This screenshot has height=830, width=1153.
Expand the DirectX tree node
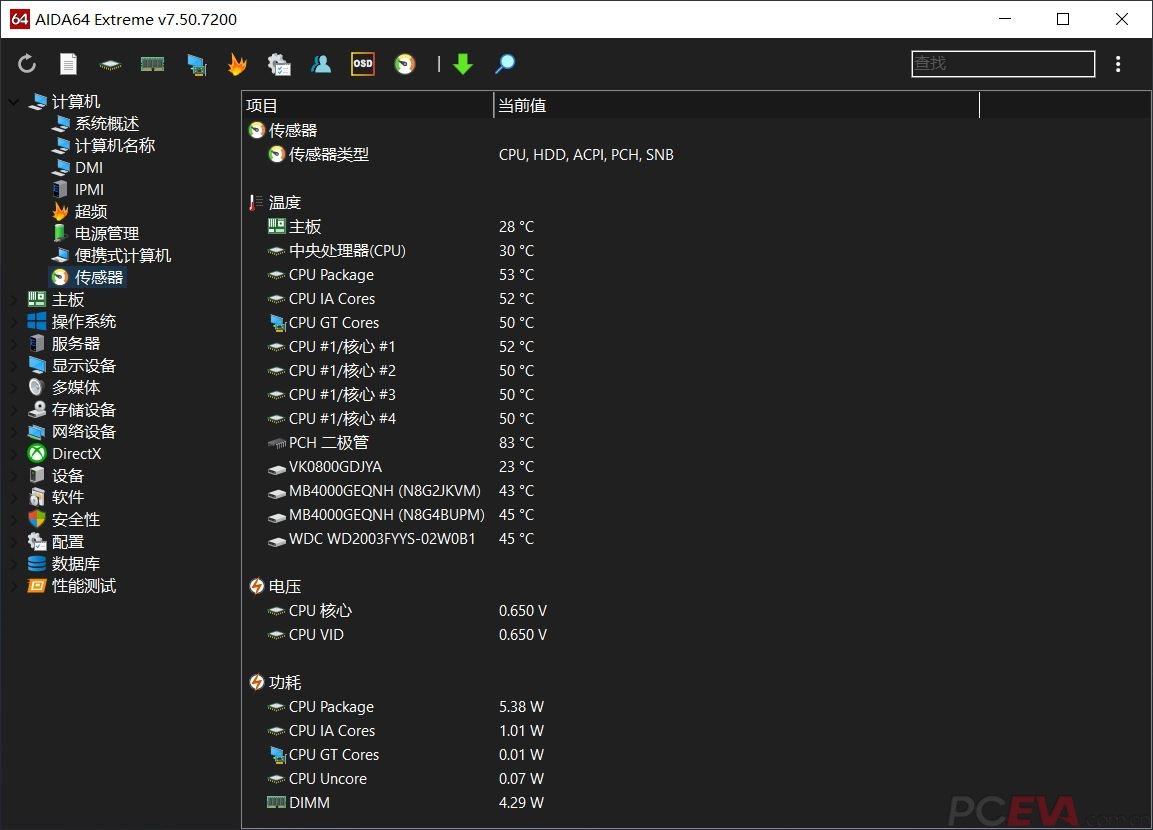pyautogui.click(x=14, y=454)
